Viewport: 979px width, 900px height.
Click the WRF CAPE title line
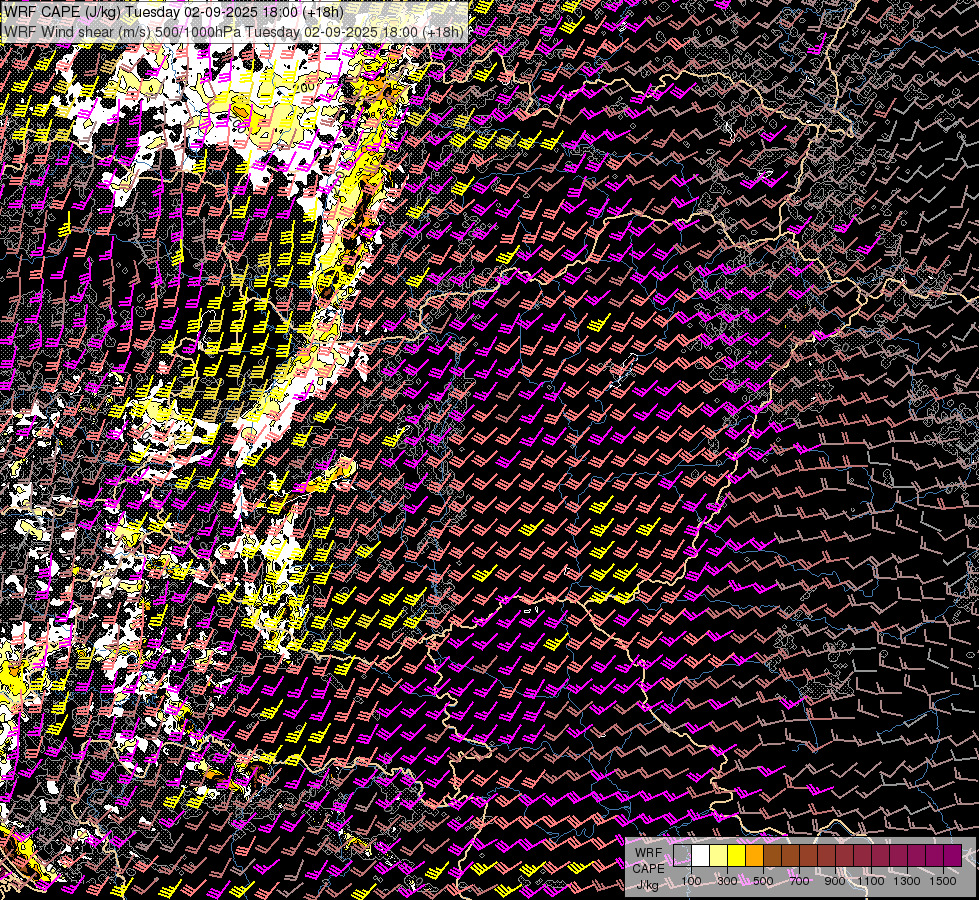(x=173, y=12)
